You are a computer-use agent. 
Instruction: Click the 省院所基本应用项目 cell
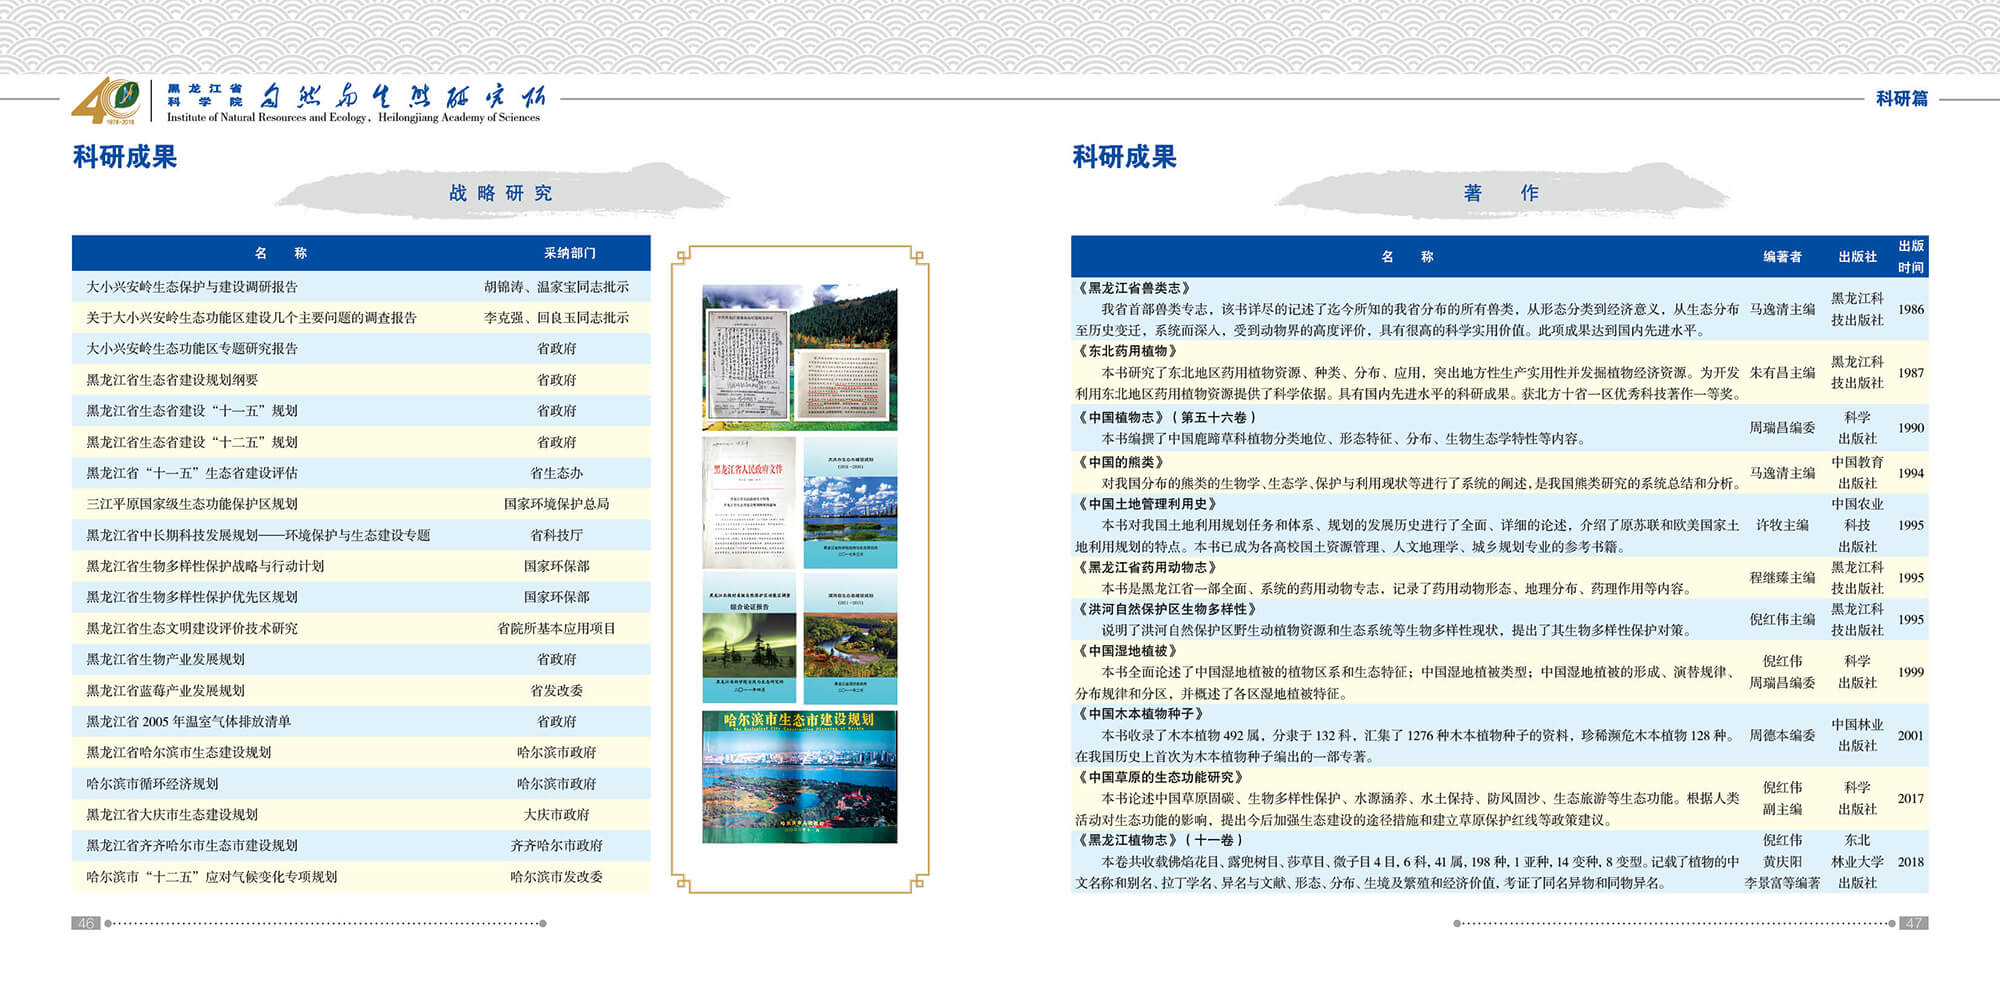click(556, 629)
